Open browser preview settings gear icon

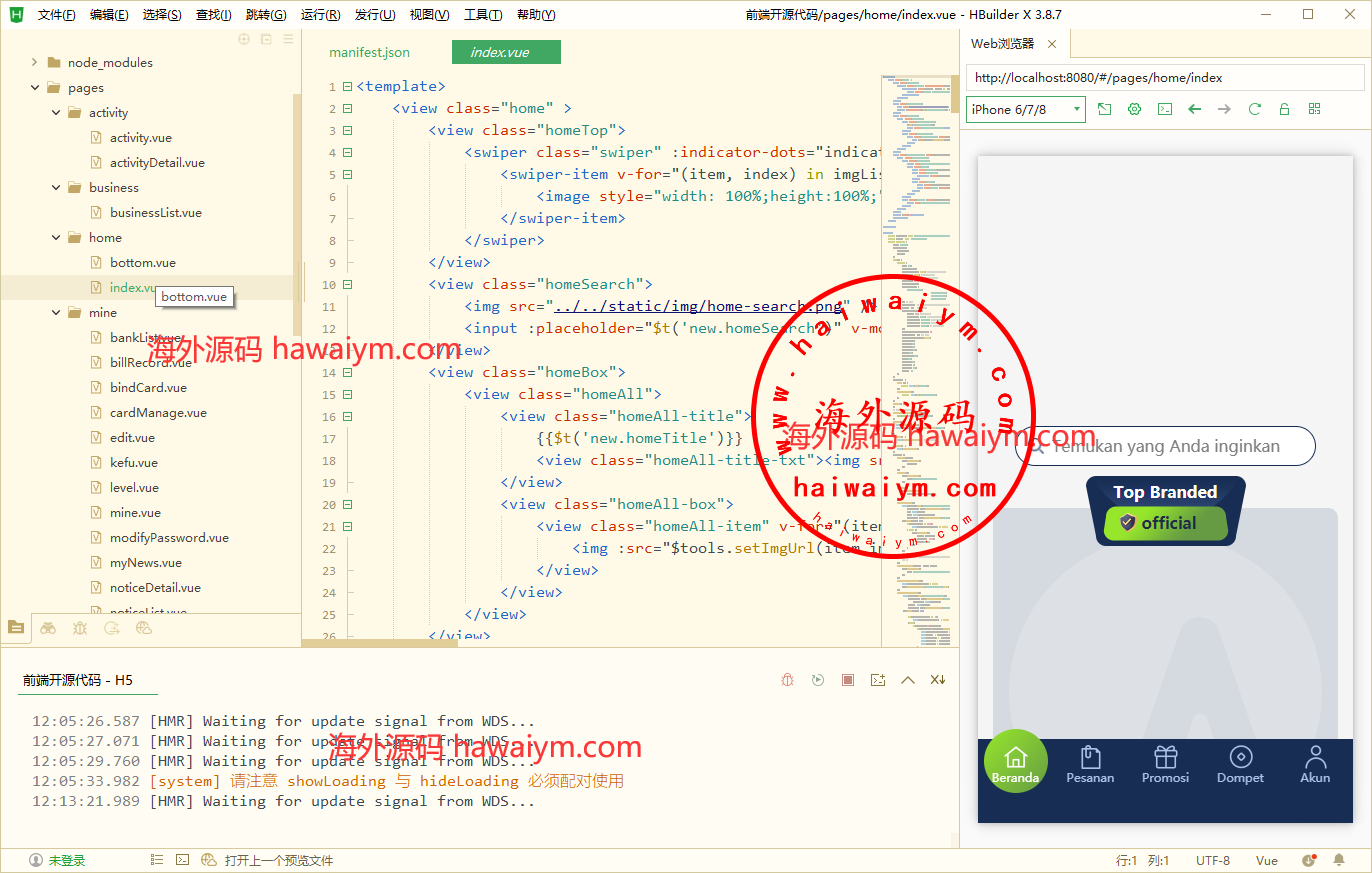(x=1134, y=109)
